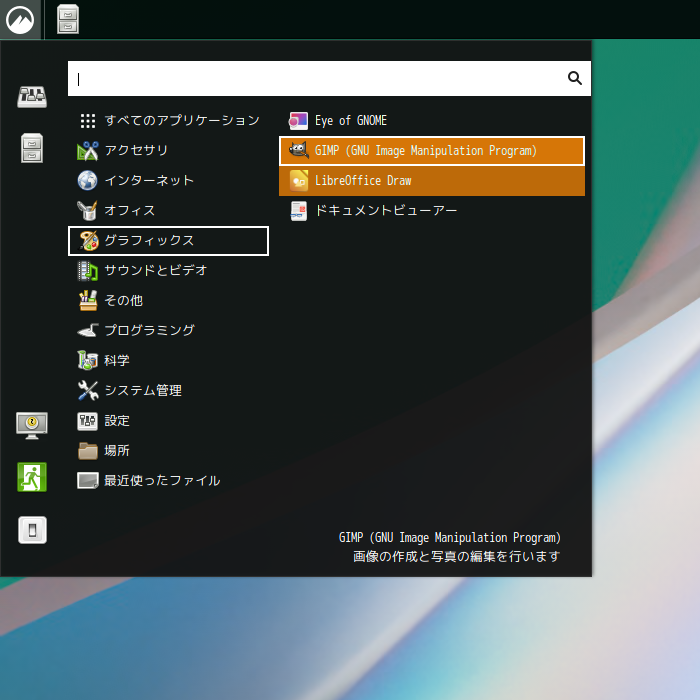Image resolution: width=700 pixels, height=700 pixels.
Task: Launch Eye of GNOME
Action: pyautogui.click(x=432, y=121)
